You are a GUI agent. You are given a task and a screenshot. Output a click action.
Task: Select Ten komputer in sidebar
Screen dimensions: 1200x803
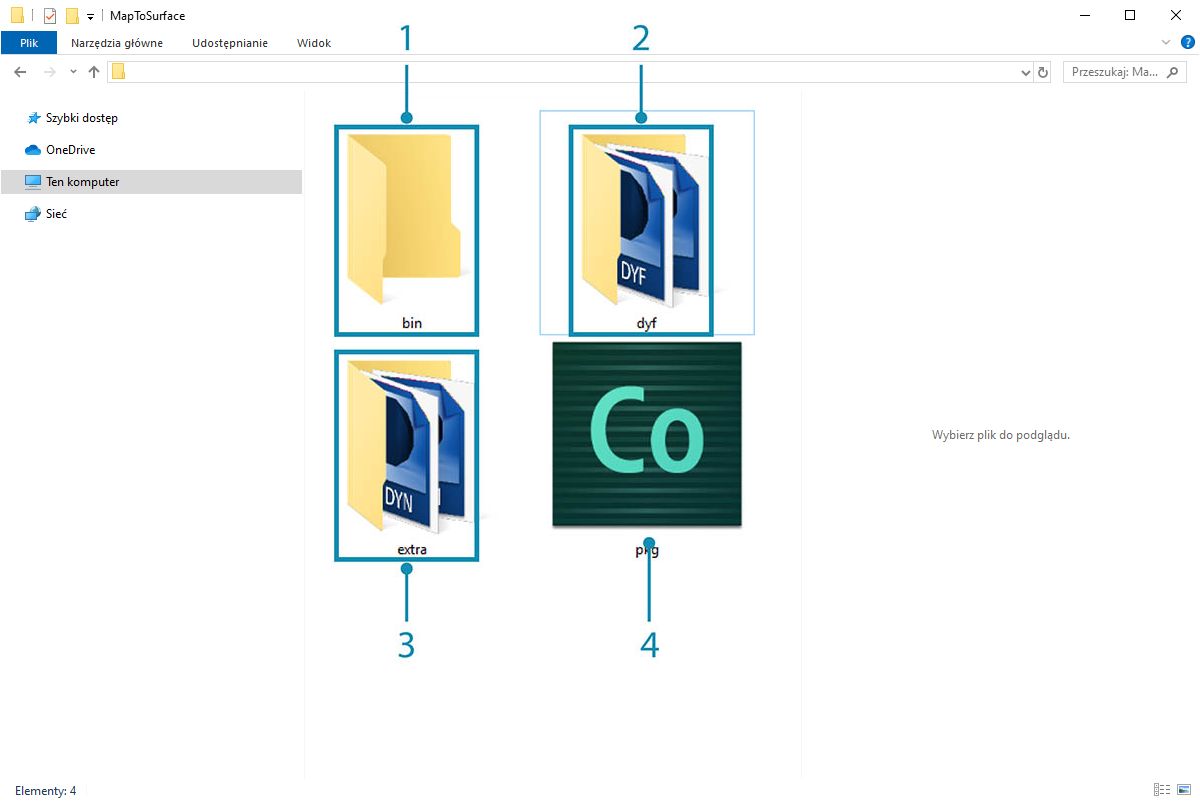click(150, 182)
